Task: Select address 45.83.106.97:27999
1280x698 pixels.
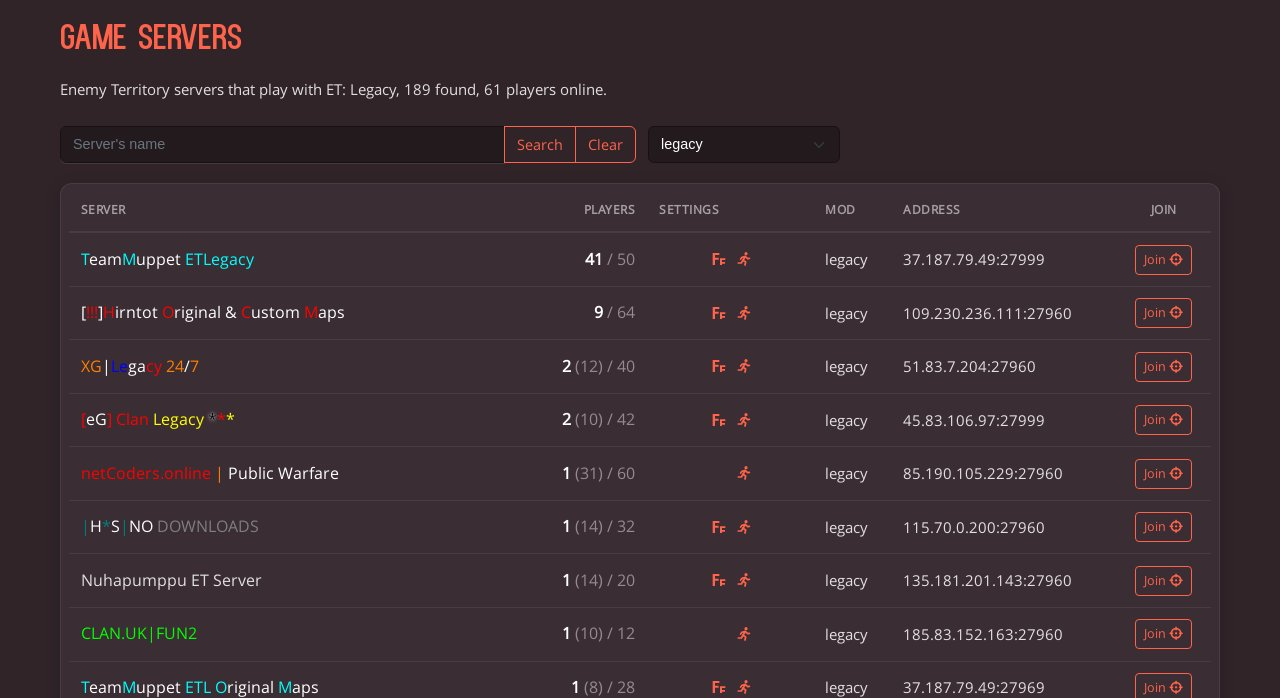Action: point(974,420)
